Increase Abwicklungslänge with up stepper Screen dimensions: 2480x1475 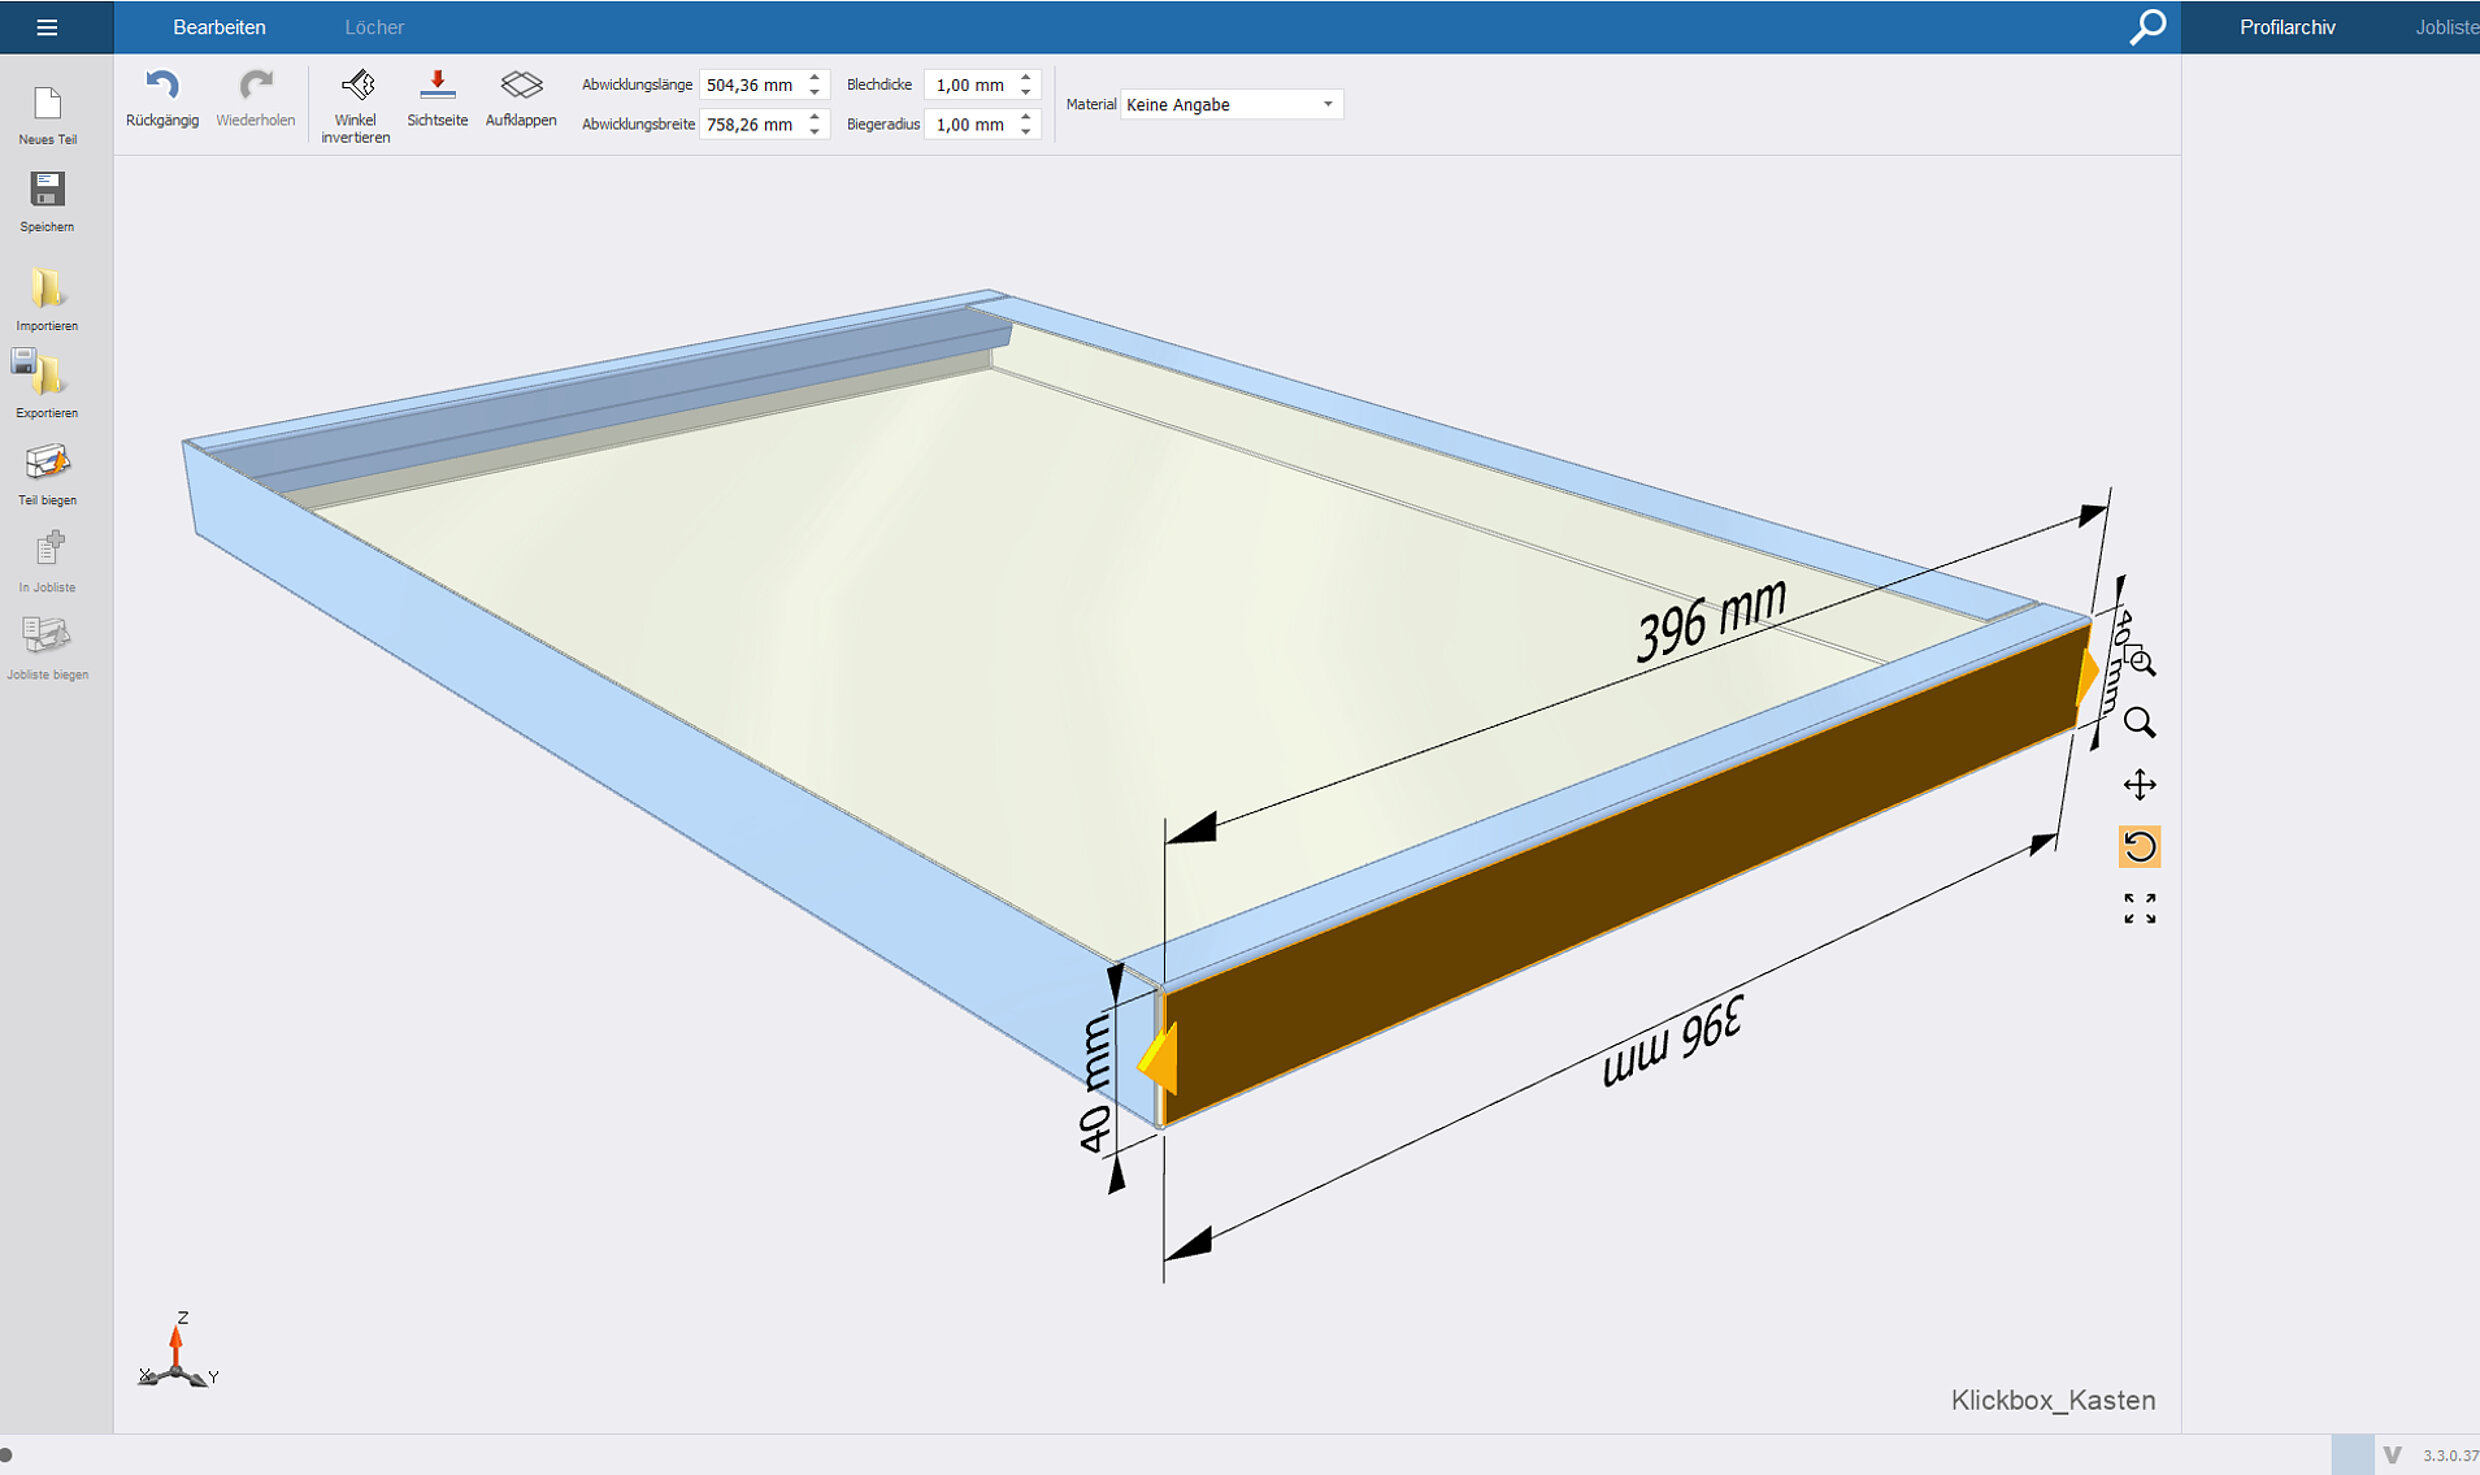point(815,77)
